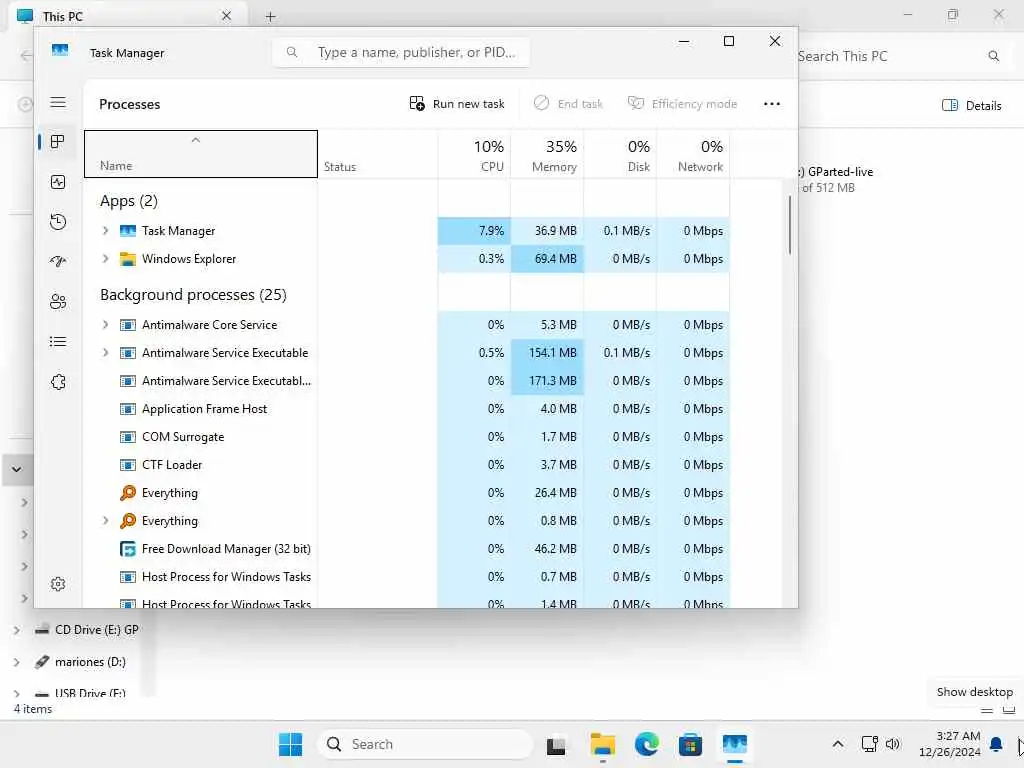Open the Details list icon in sidebar
Viewport: 1024px width, 768px height.
pos(58,342)
